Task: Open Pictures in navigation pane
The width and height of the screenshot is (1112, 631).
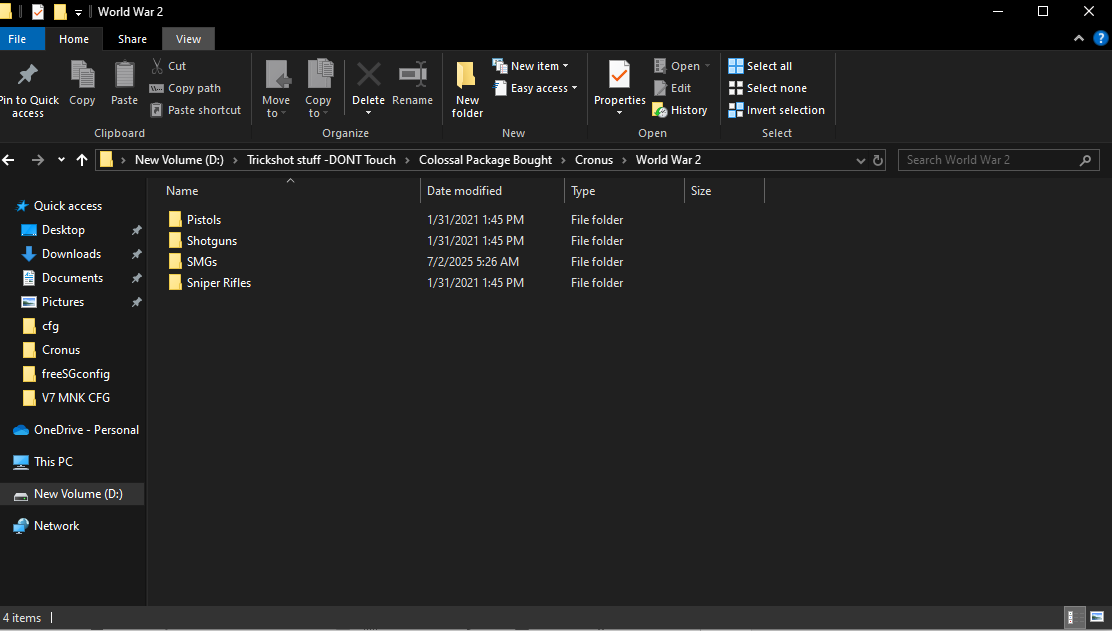Action: [62, 302]
